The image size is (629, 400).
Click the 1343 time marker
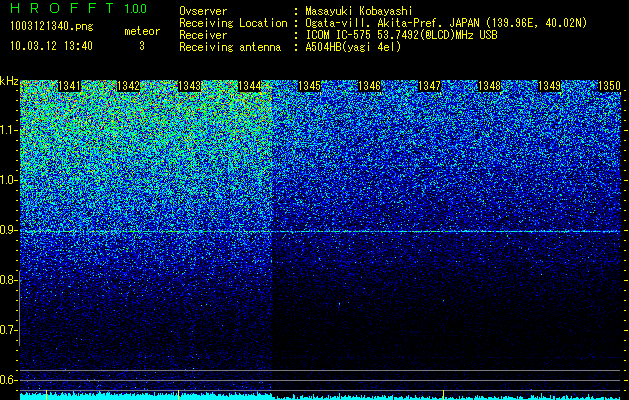pyautogui.click(x=189, y=86)
